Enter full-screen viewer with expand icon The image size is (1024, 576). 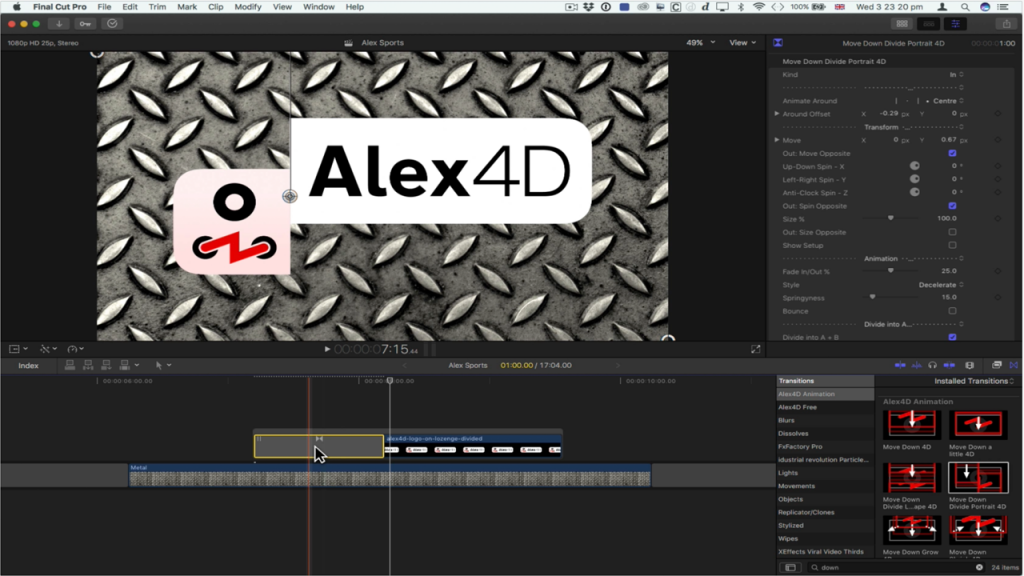[756, 349]
